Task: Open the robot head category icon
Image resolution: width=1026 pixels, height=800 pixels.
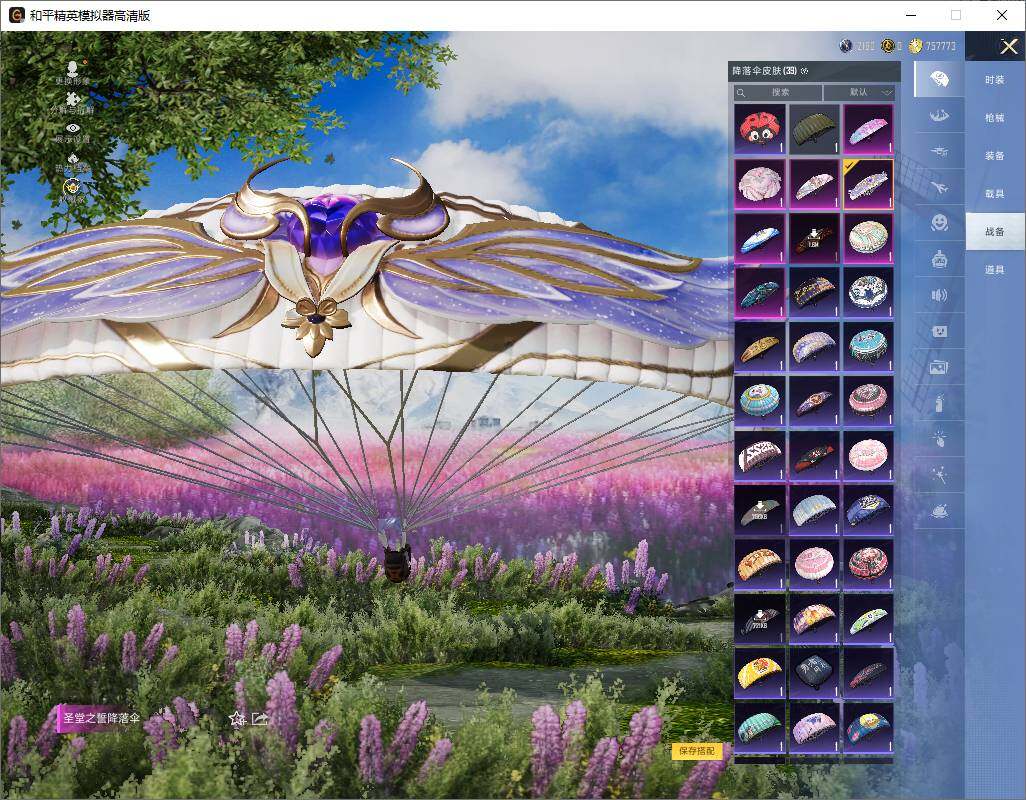Action: 939,260
